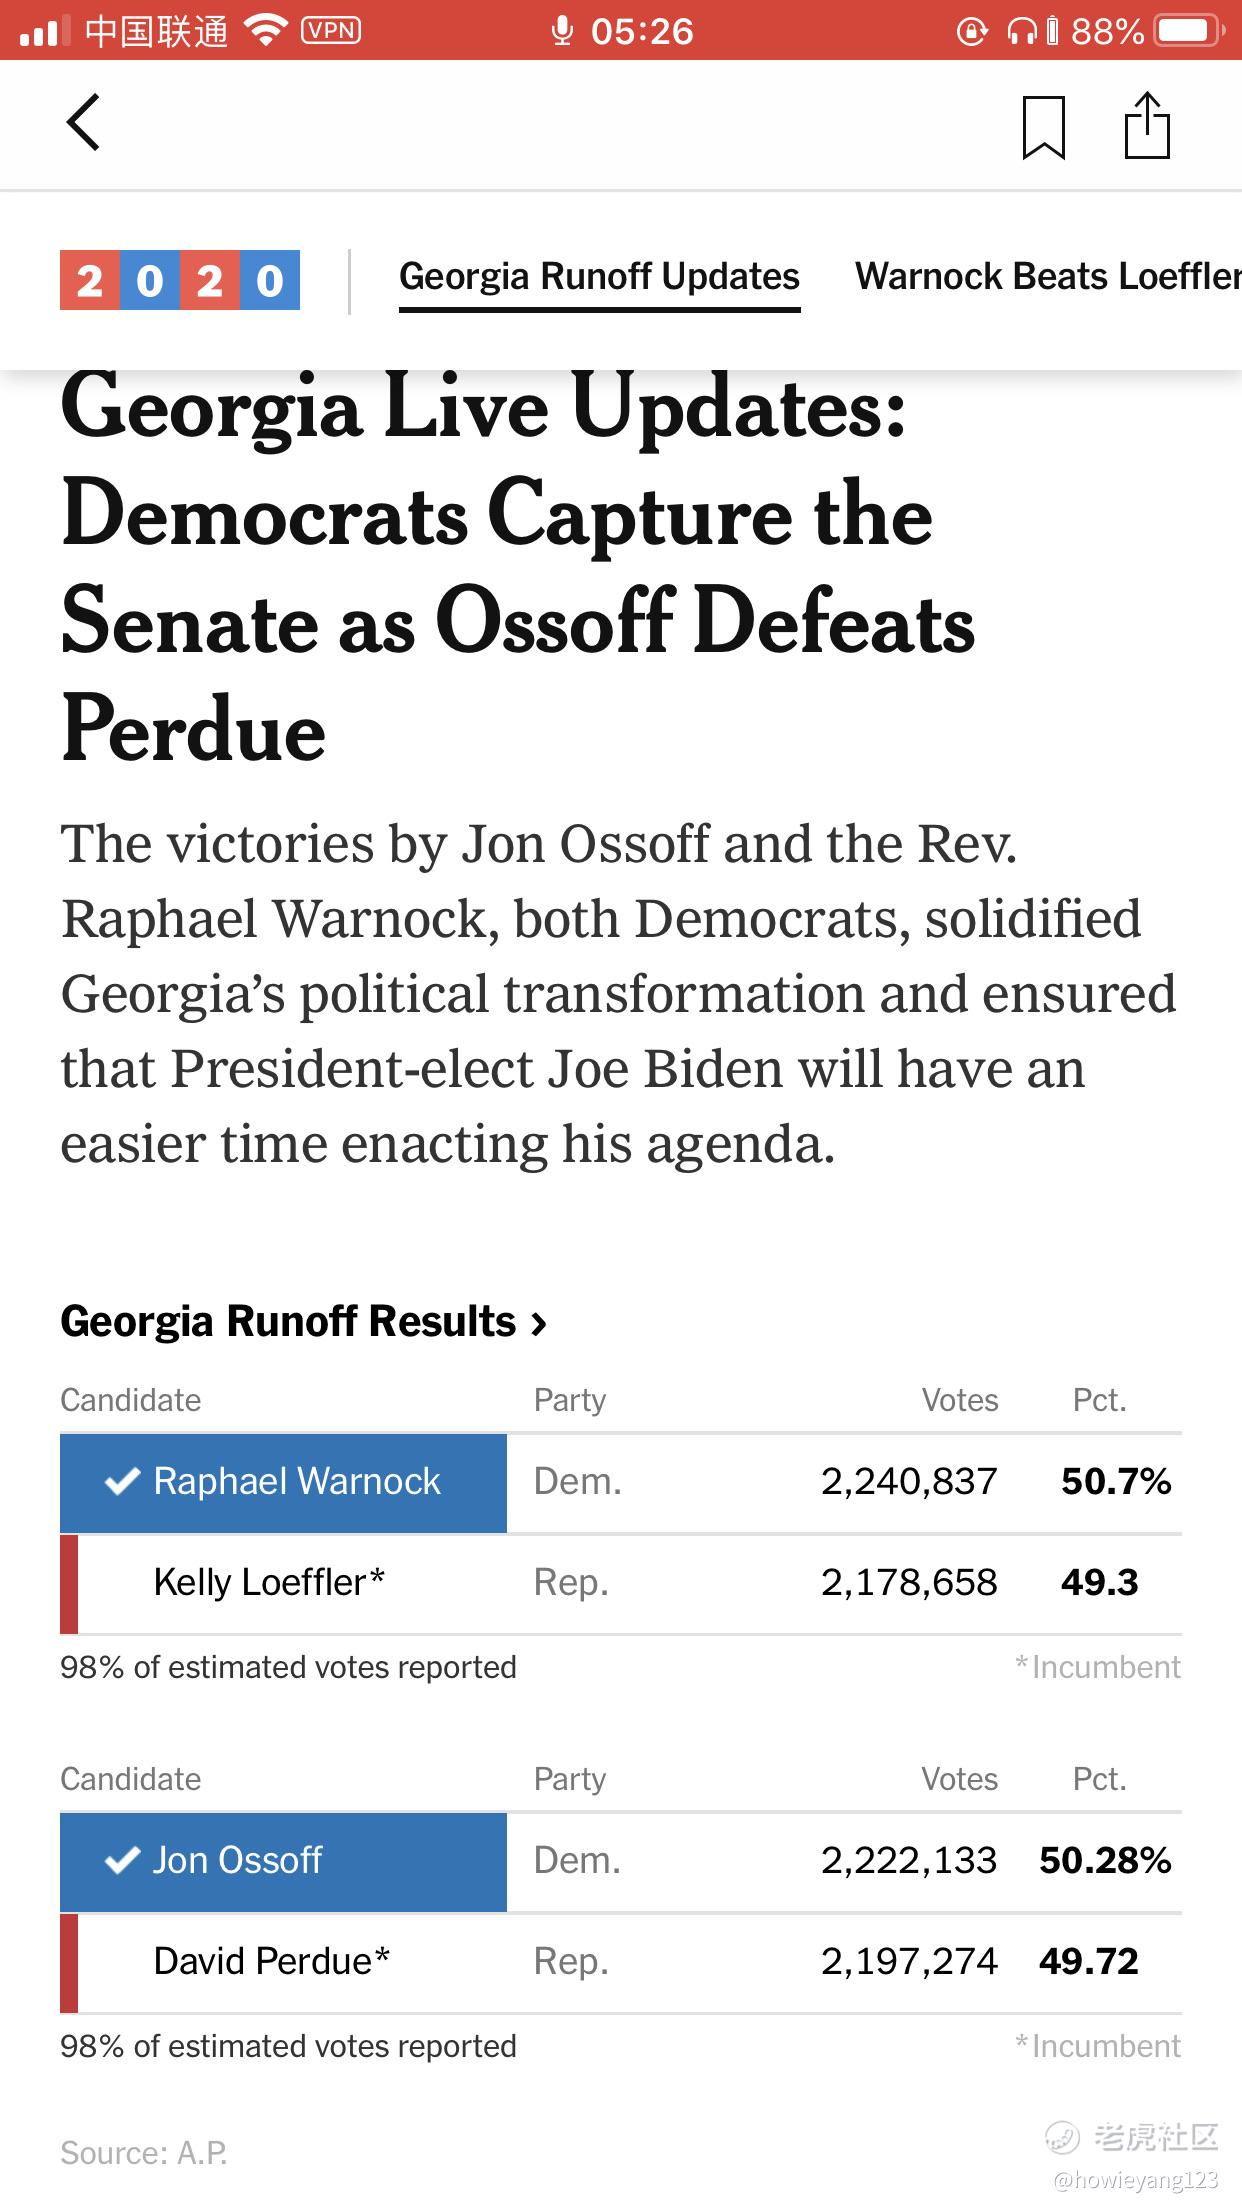This screenshot has height=2208, width=1242.
Task: Tap the Source: A.P. credit
Action: [x=144, y=2153]
